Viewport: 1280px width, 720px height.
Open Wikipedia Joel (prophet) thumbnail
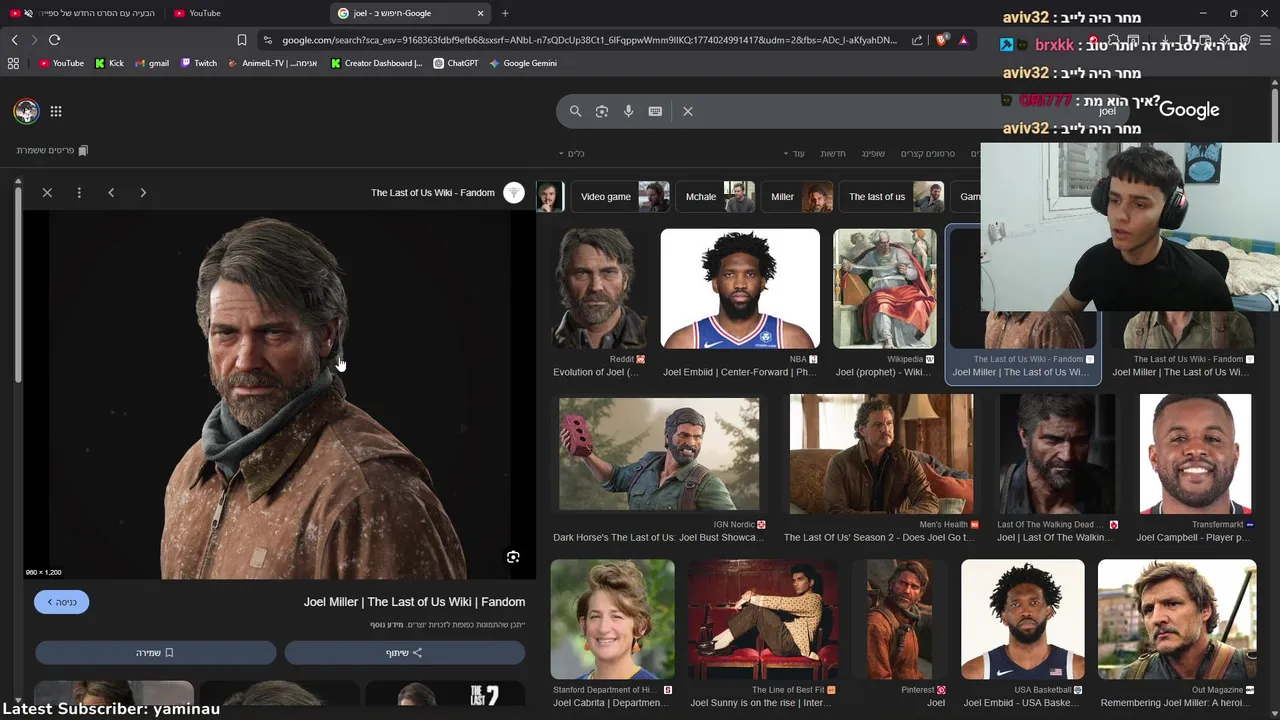point(885,289)
